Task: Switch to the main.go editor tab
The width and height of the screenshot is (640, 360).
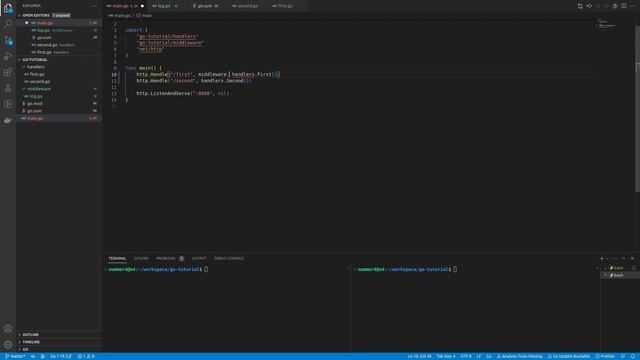Action: pyautogui.click(x=125, y=6)
